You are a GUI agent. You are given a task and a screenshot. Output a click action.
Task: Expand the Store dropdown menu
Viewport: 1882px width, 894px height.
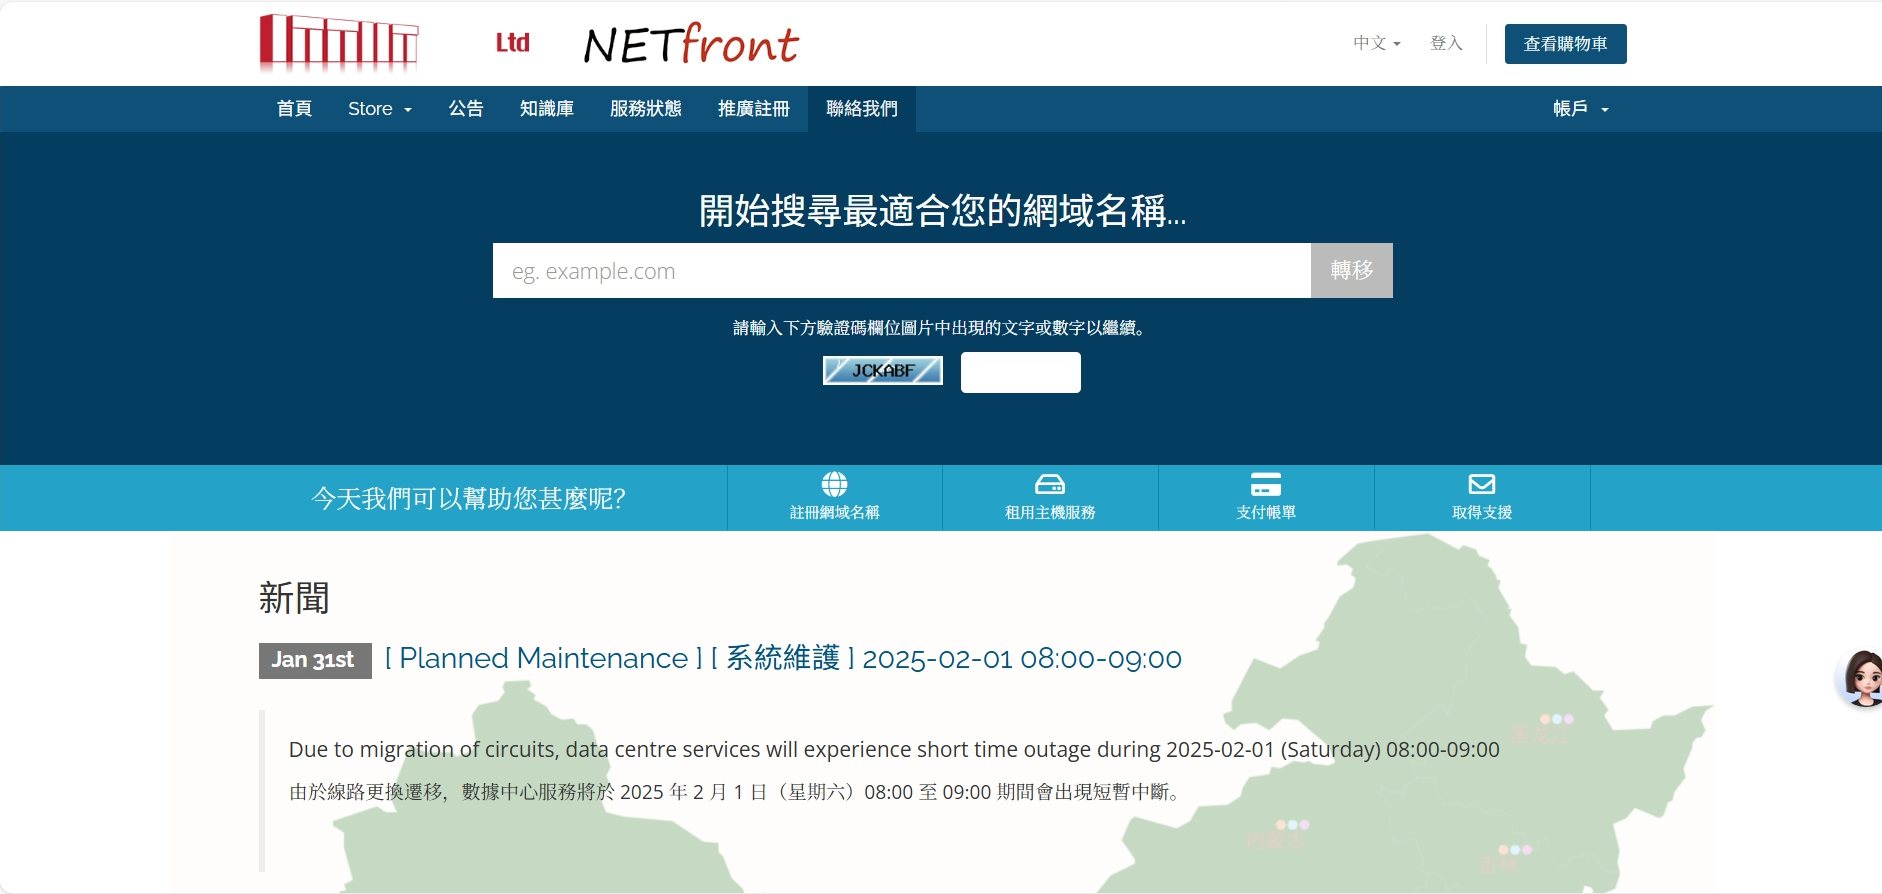(x=379, y=109)
